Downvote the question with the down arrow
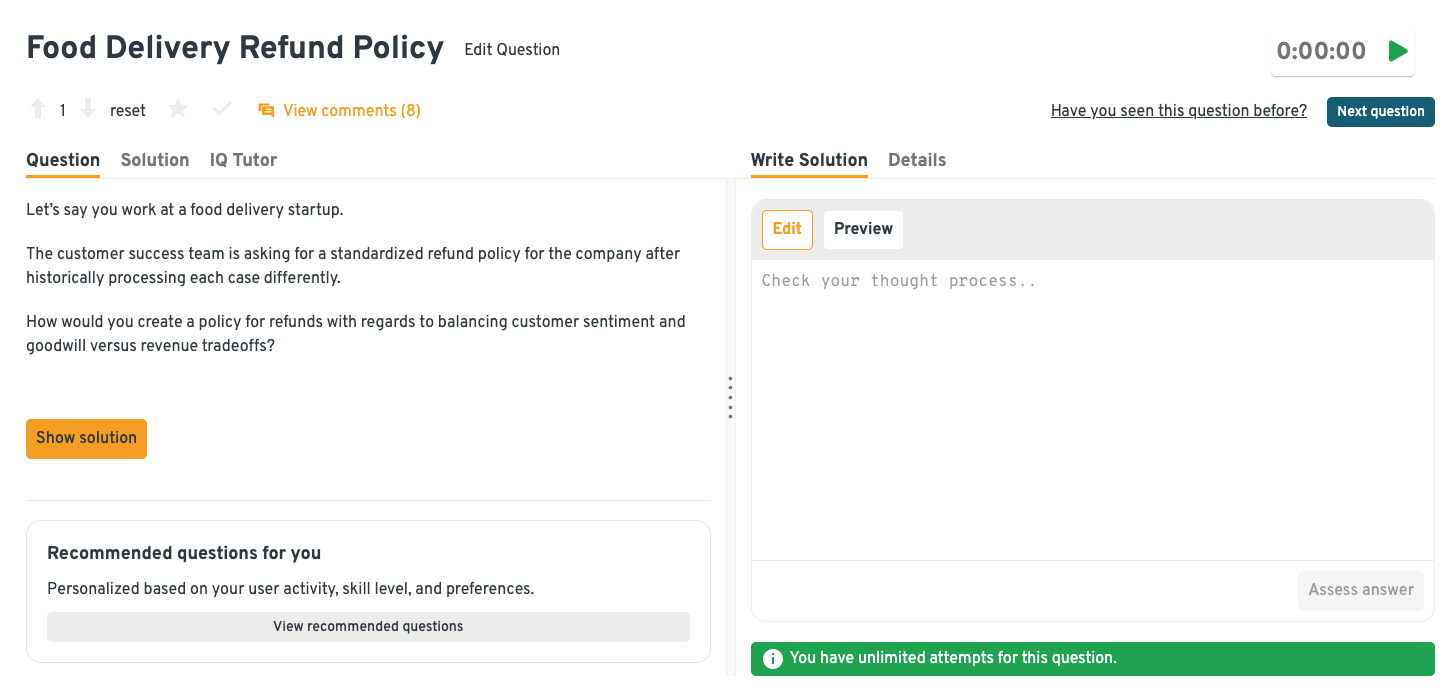 pos(88,110)
